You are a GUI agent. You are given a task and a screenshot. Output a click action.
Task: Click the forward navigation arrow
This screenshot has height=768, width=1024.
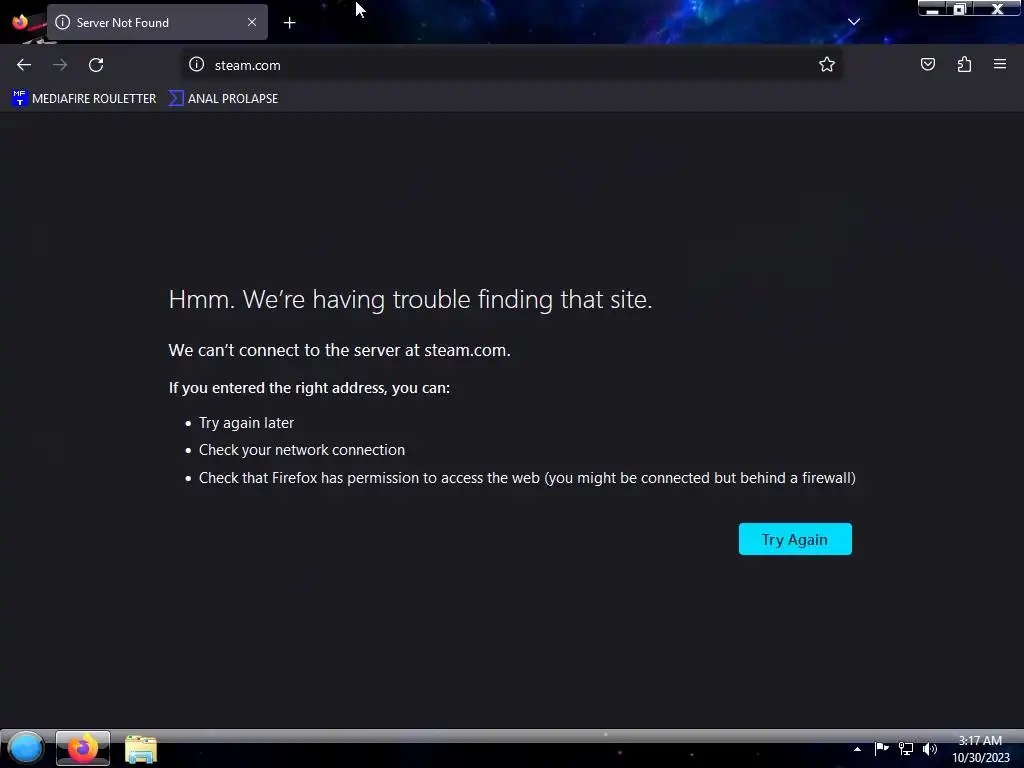pos(60,65)
